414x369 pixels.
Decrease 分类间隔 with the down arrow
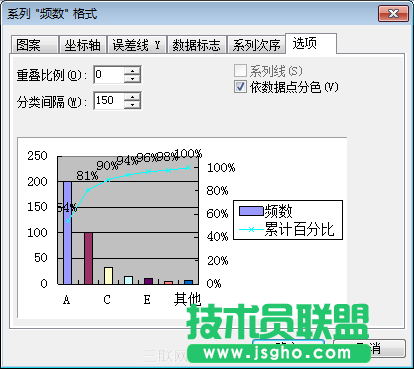tap(132, 105)
